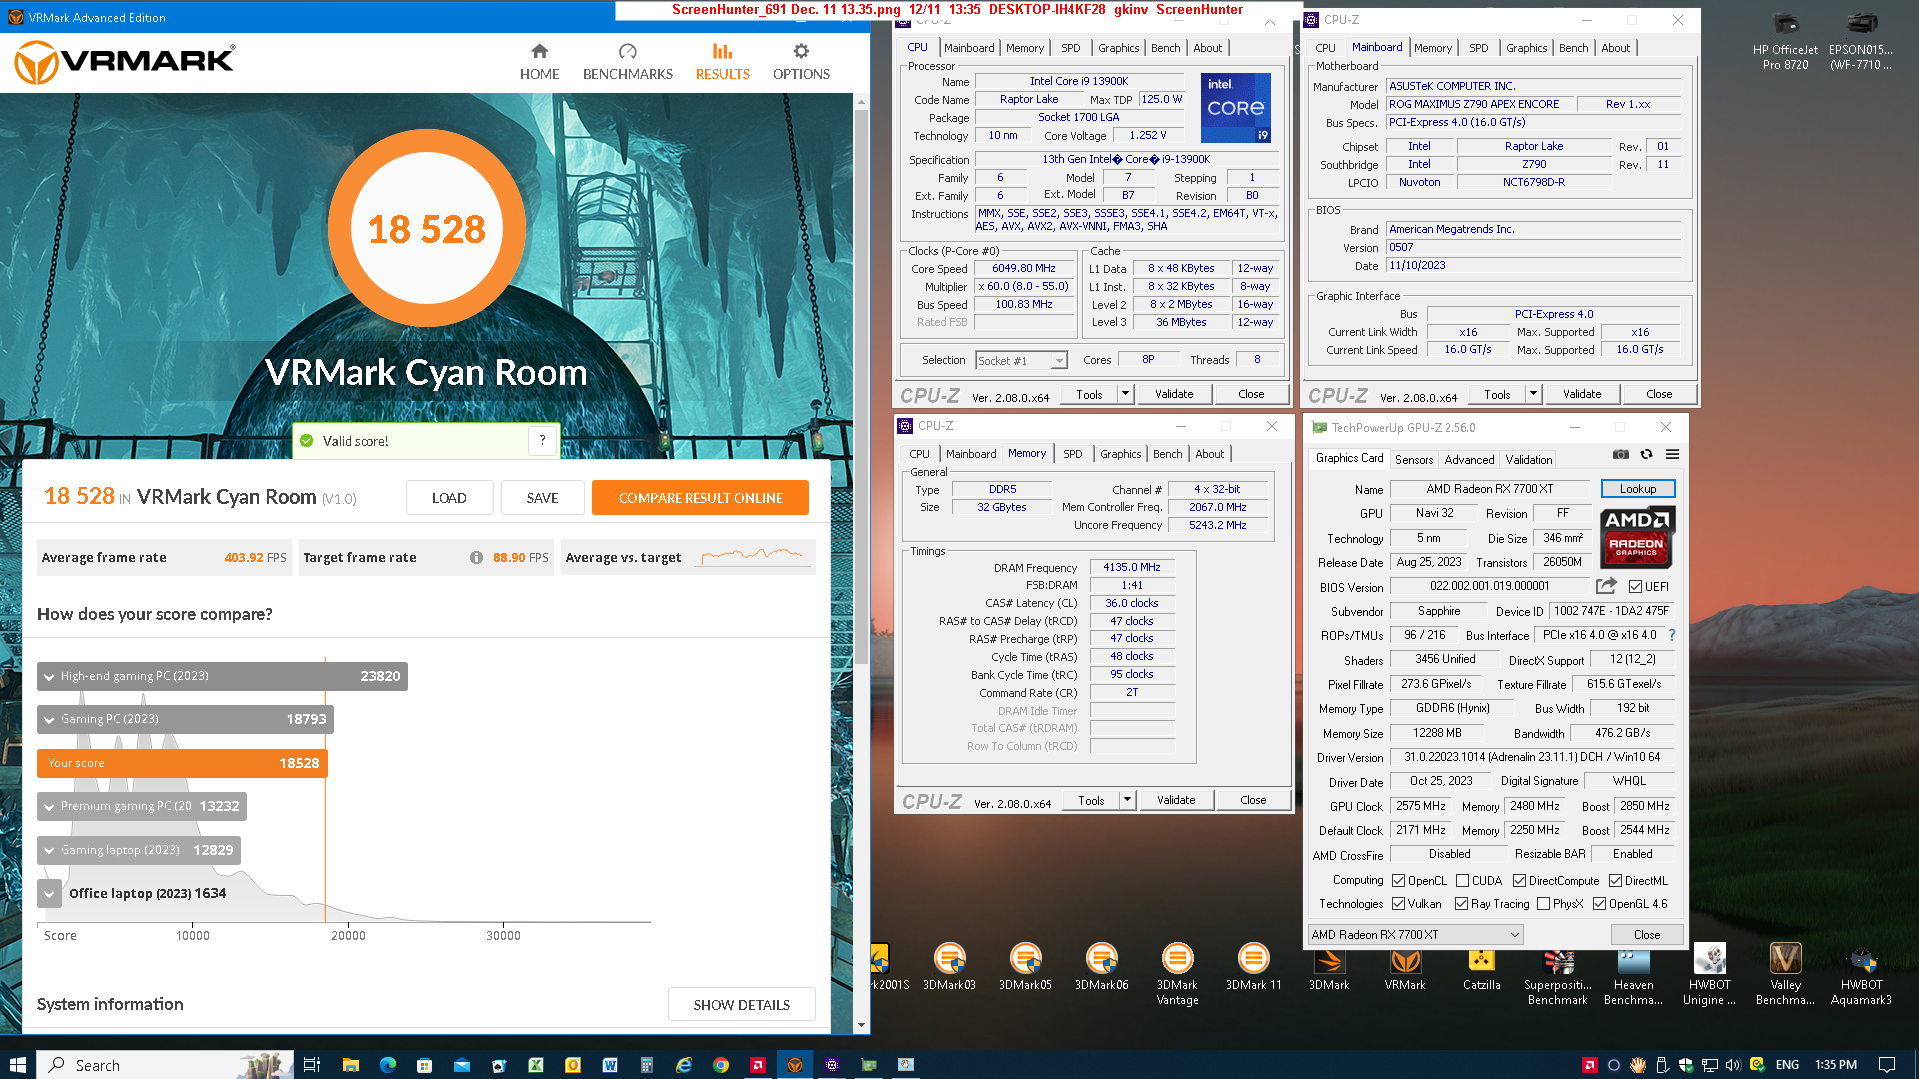
Task: Click the Windows taskbar Search box
Action: [166, 1064]
